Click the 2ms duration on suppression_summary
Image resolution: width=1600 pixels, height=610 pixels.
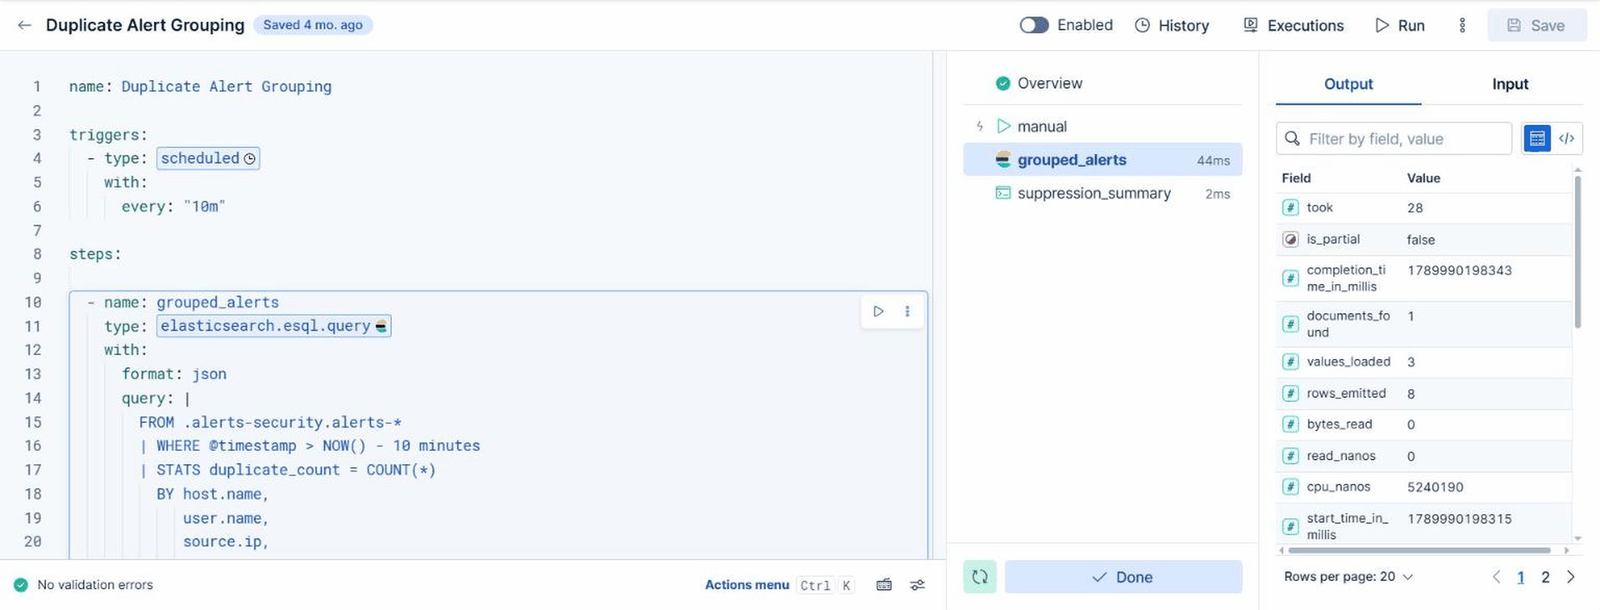pos(1217,194)
